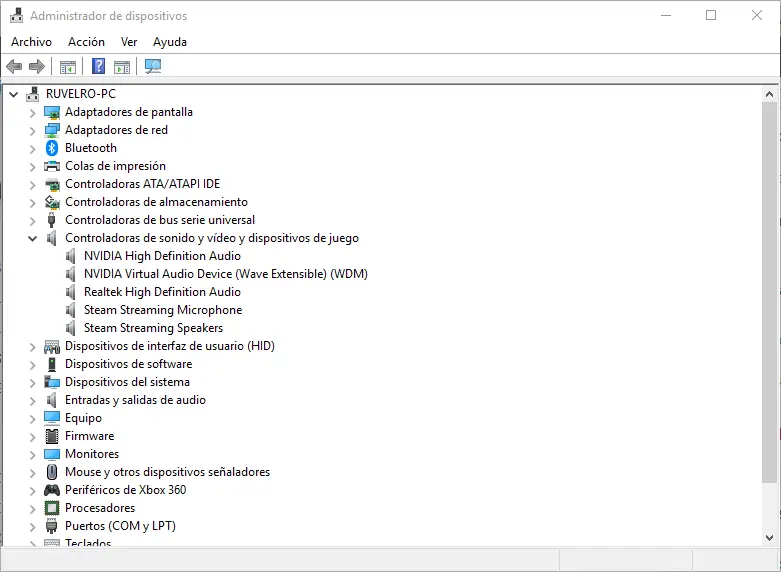Click the Procesadores chip icon
This screenshot has width=781, height=572.
pos(52,508)
